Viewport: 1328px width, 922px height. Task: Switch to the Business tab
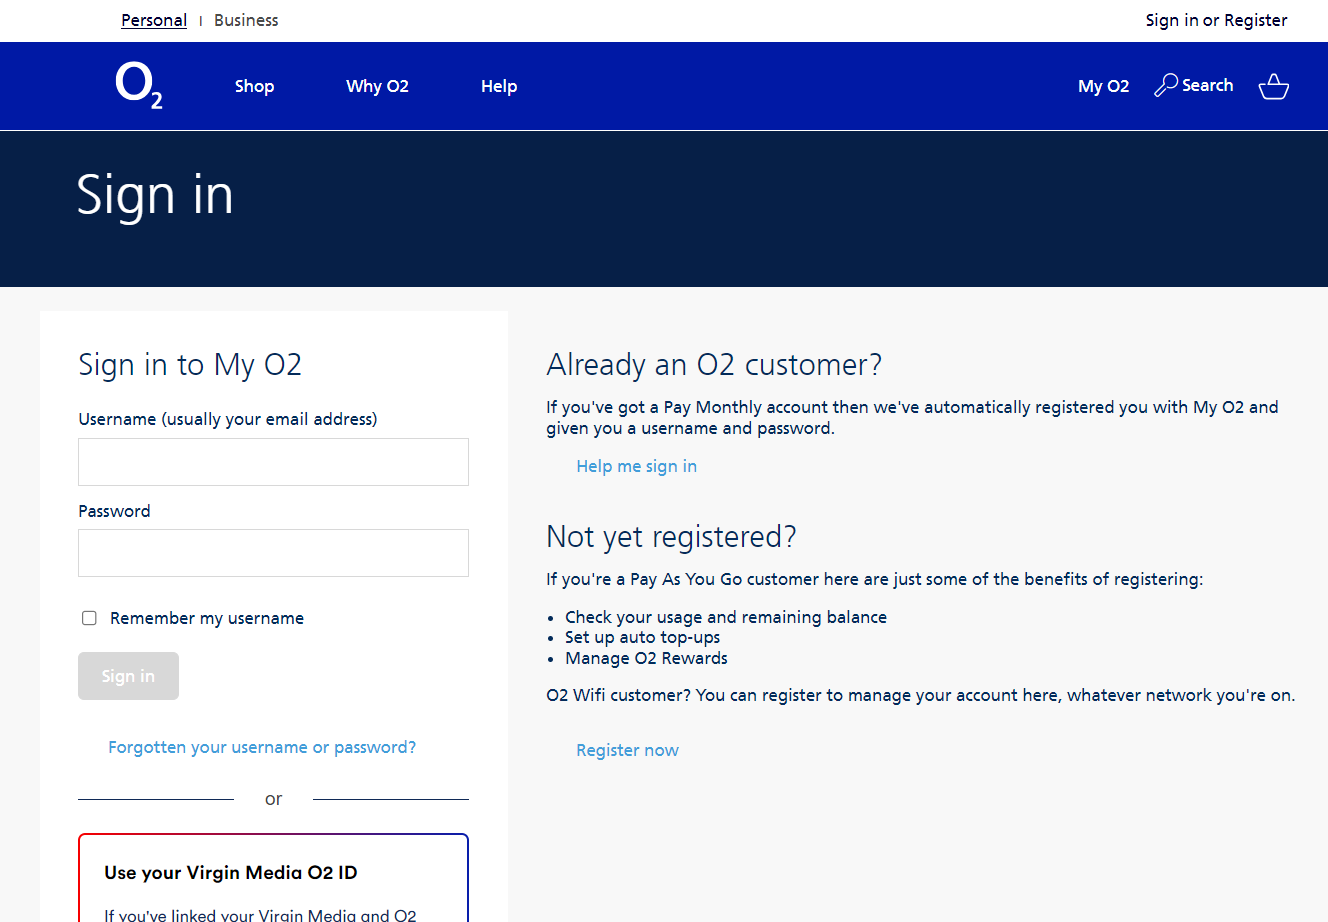[246, 20]
